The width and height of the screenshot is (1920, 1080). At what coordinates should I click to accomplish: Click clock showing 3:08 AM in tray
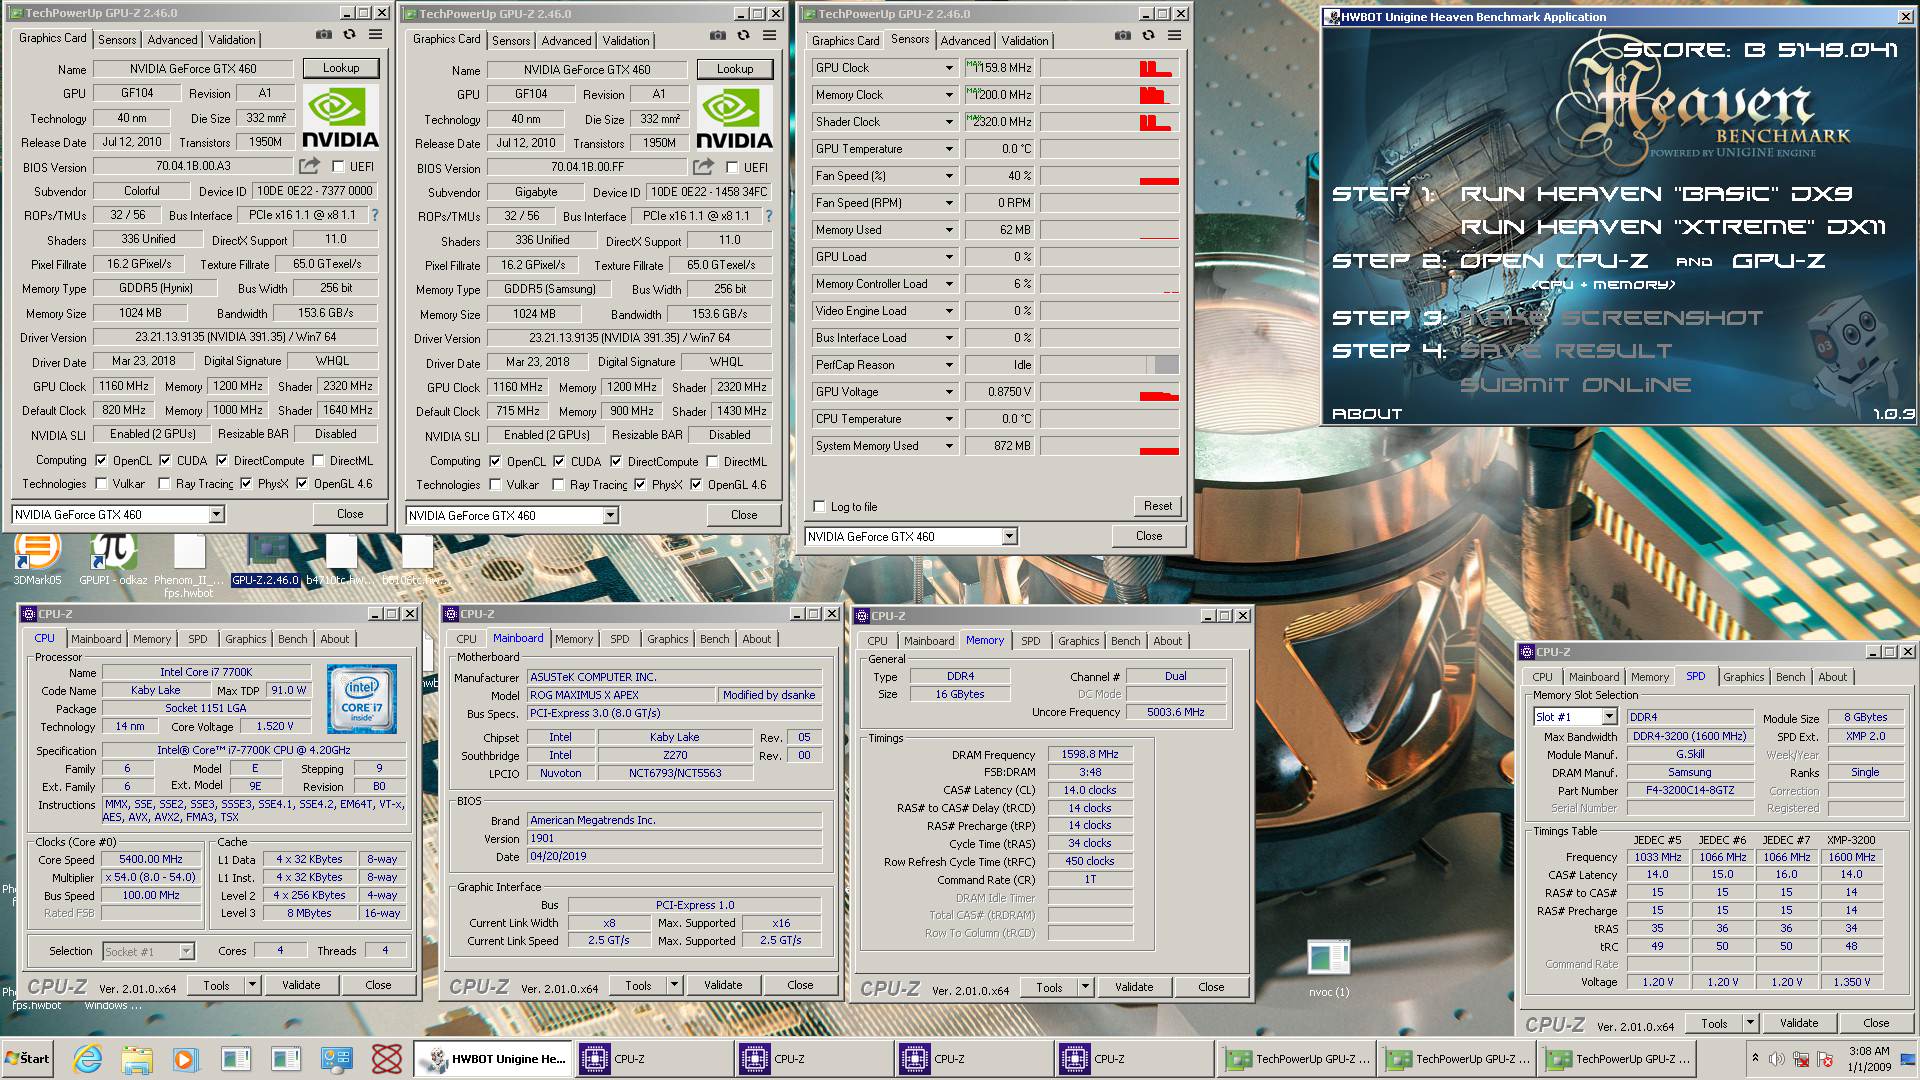click(1868, 1051)
